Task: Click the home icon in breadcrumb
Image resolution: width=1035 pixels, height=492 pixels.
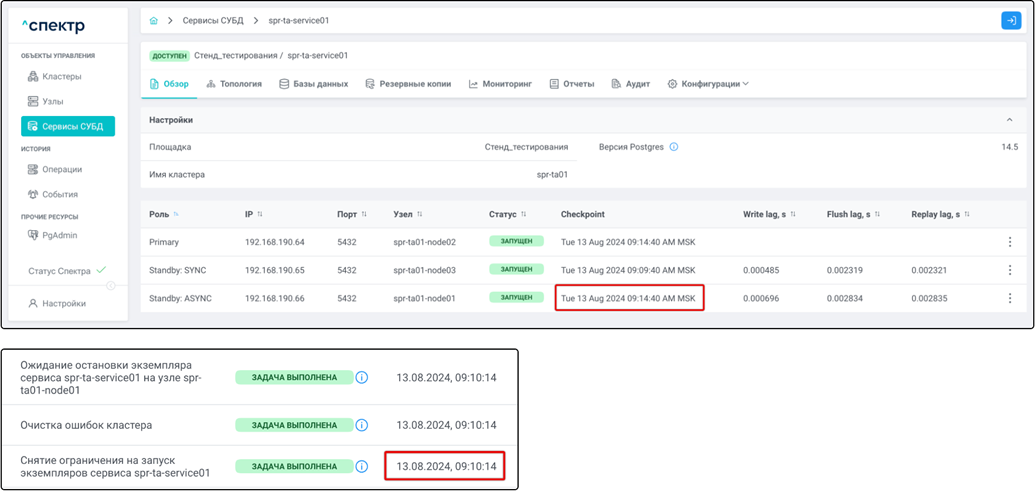Action: pyautogui.click(x=153, y=20)
